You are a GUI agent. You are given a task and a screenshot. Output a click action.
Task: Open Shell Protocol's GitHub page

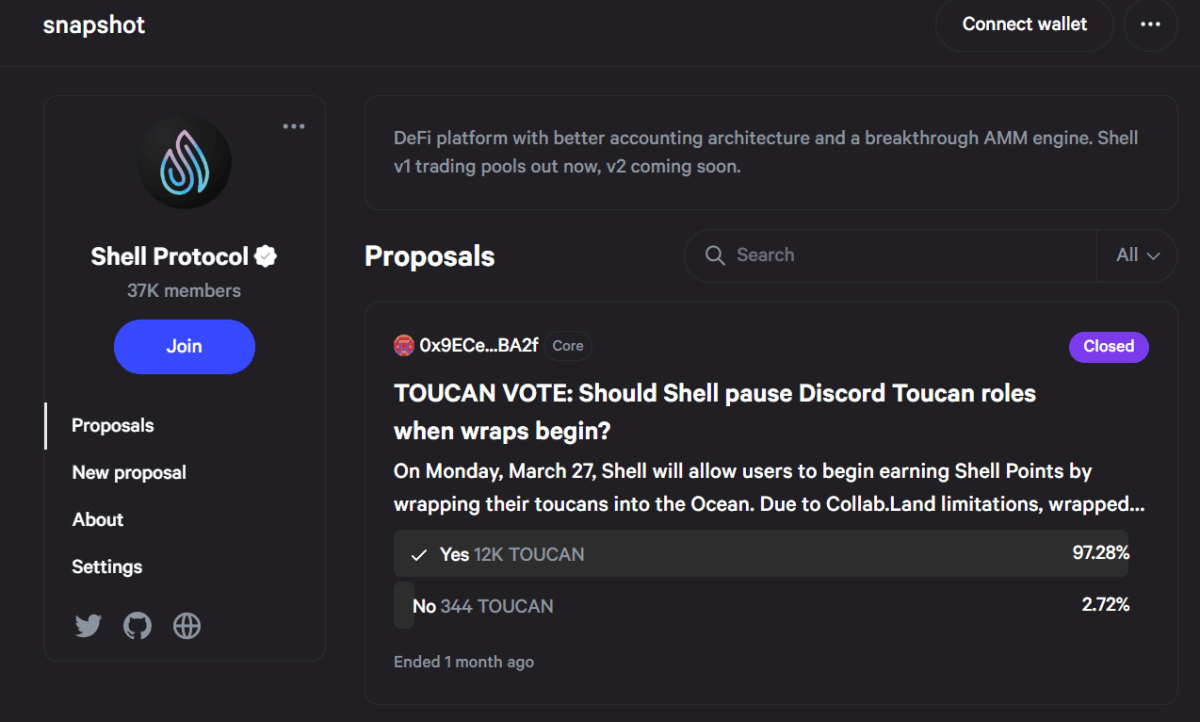point(137,625)
